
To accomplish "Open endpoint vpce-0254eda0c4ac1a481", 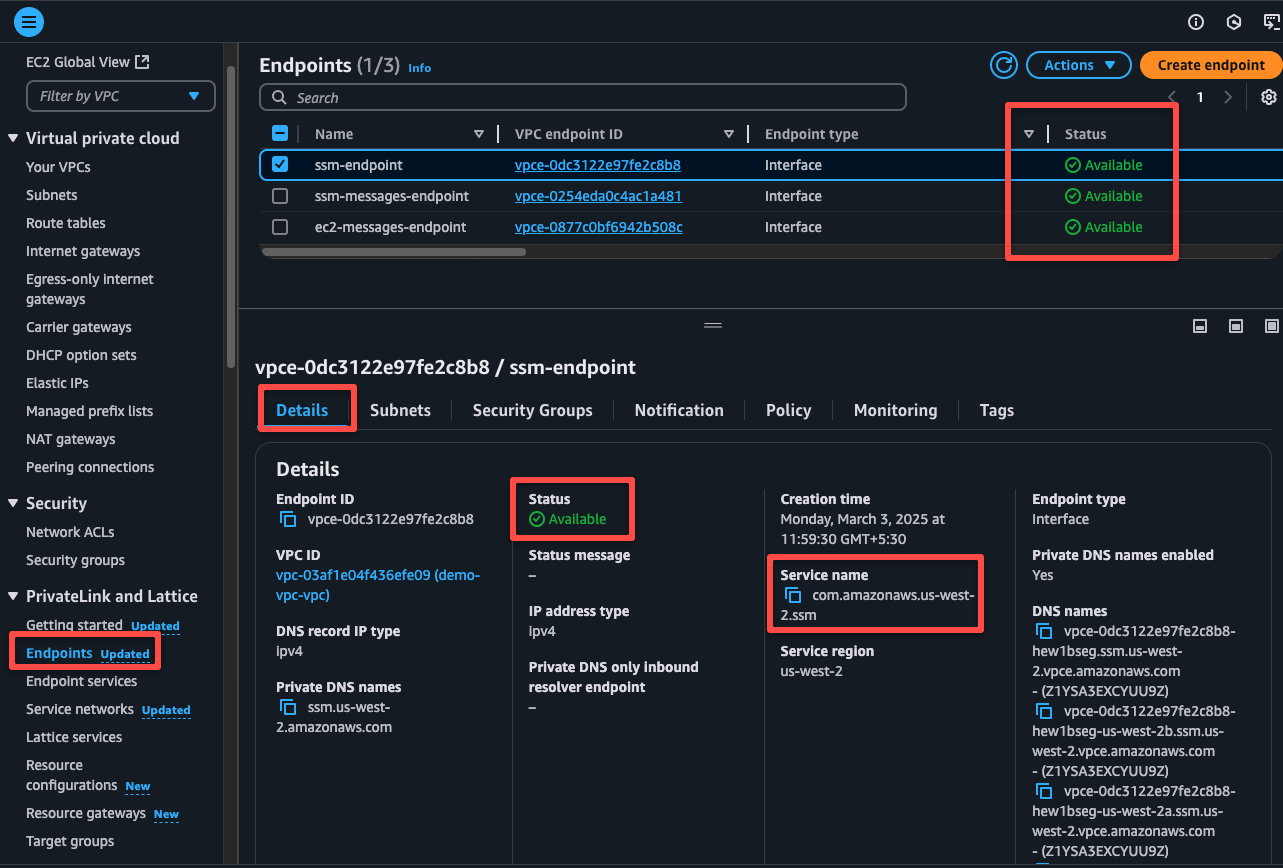I will (x=598, y=196).
